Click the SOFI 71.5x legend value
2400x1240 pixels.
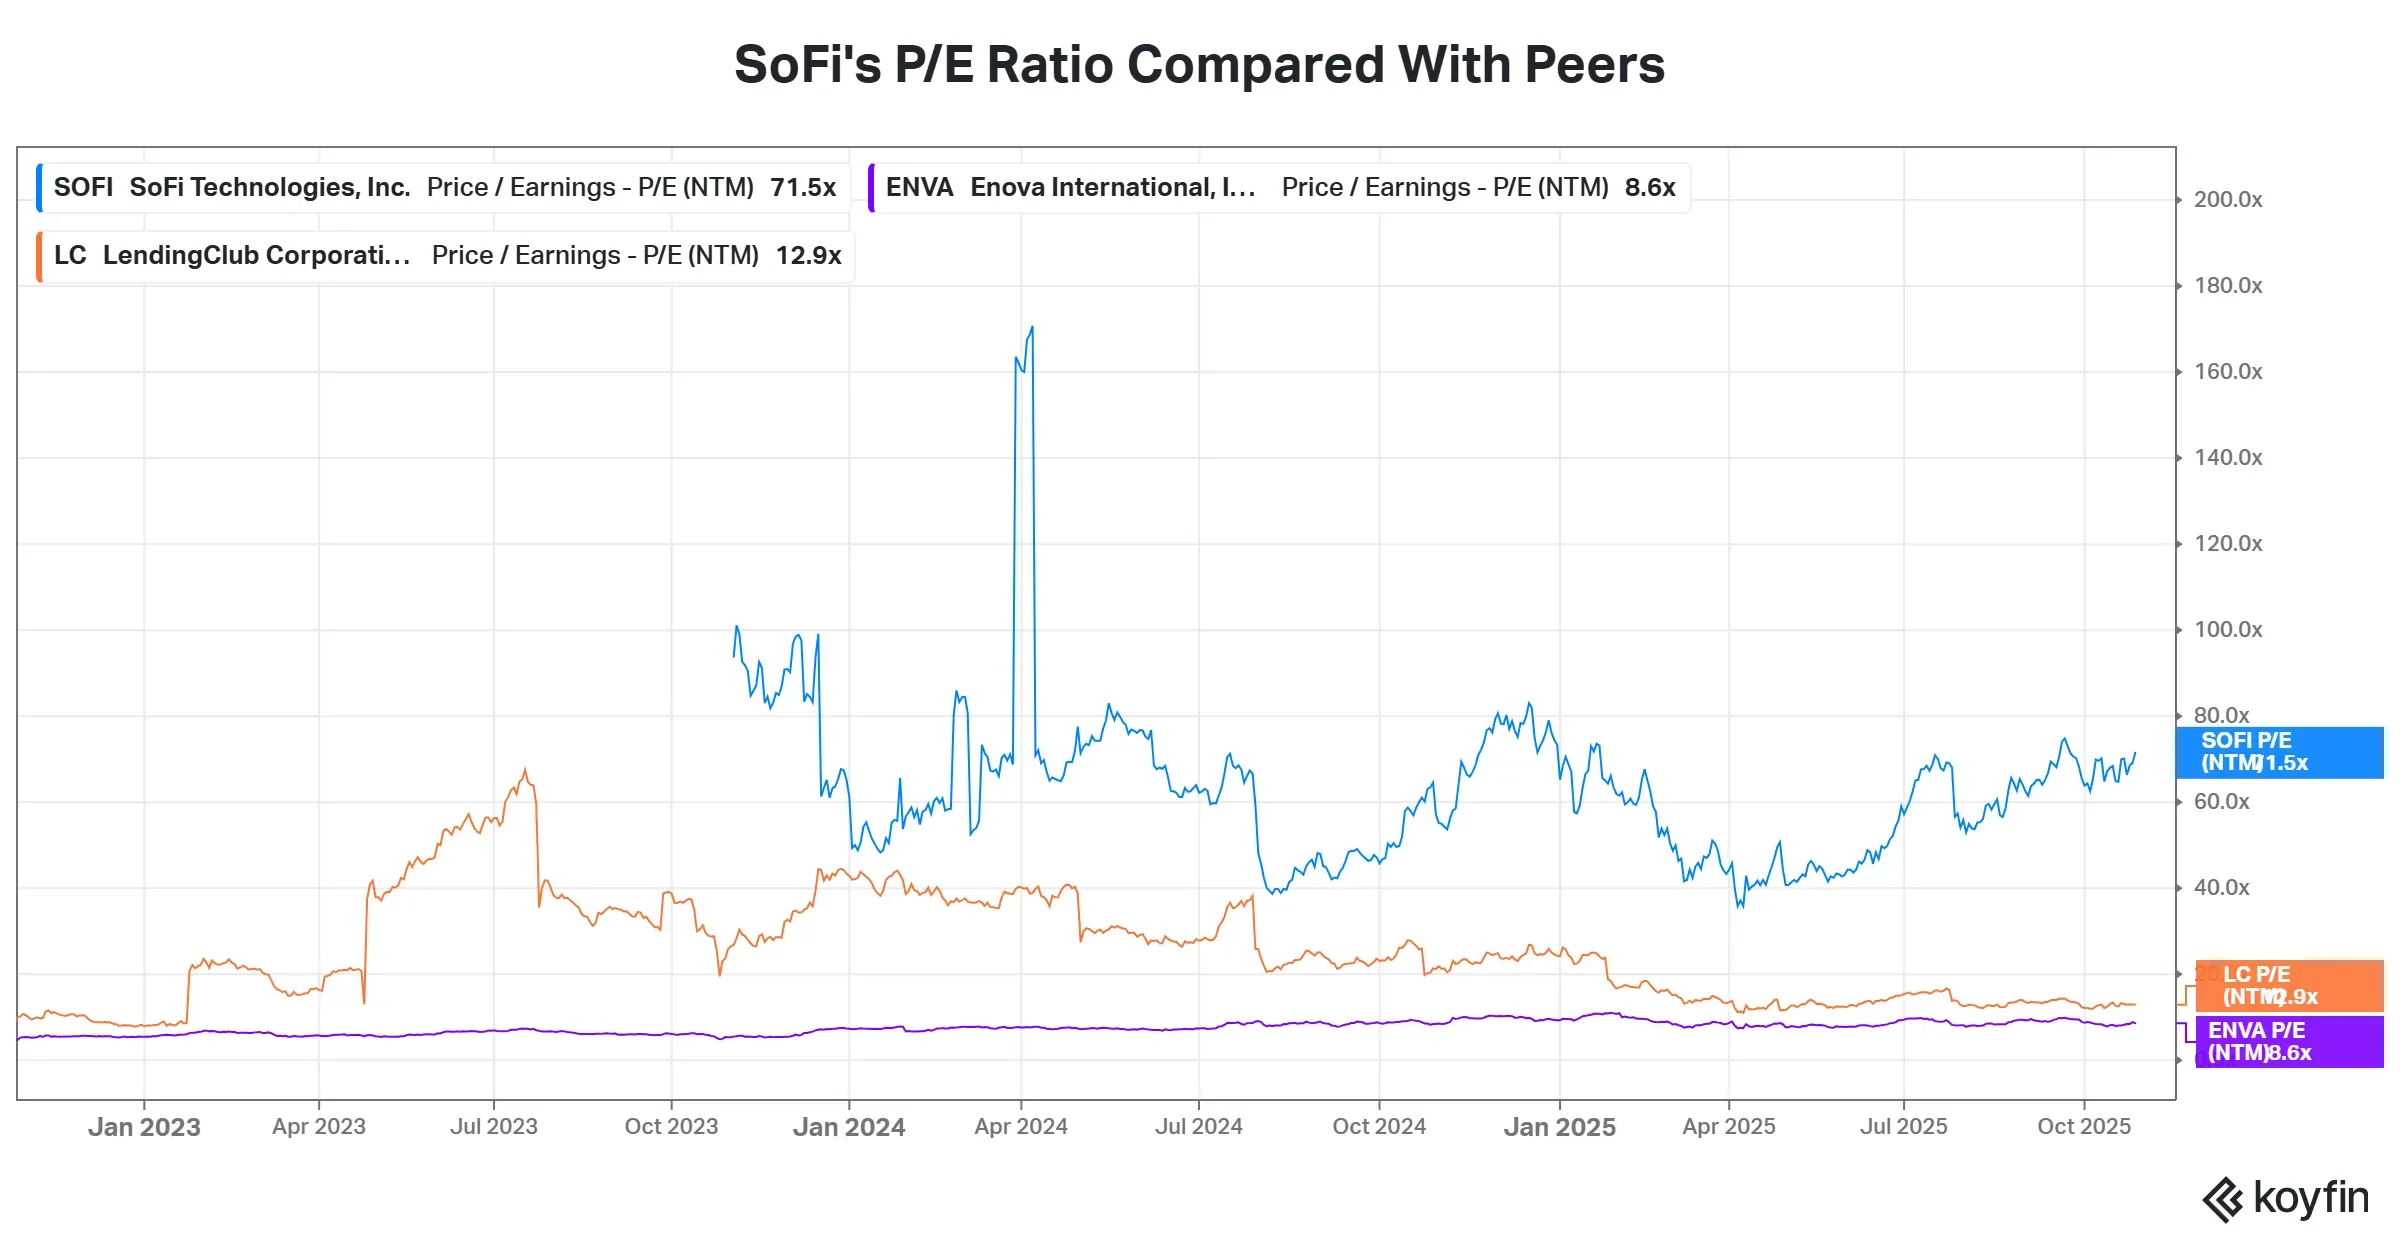[x=803, y=188]
